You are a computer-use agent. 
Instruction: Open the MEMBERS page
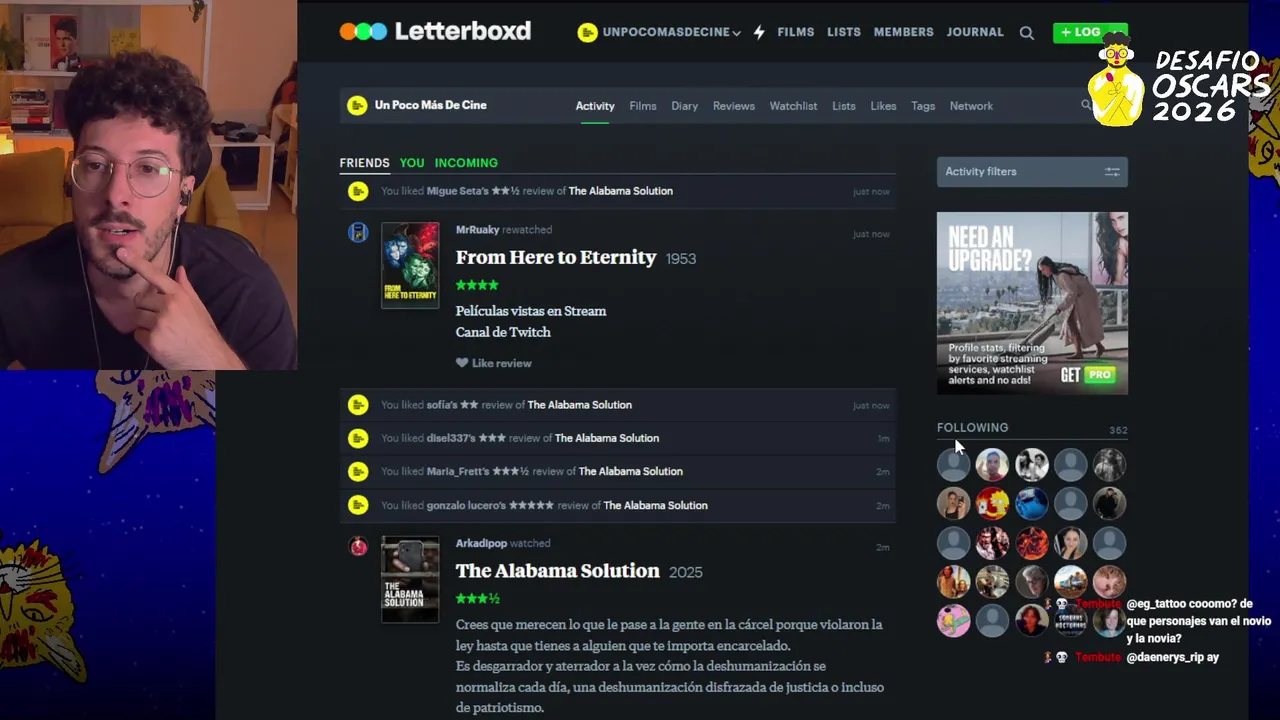904,32
